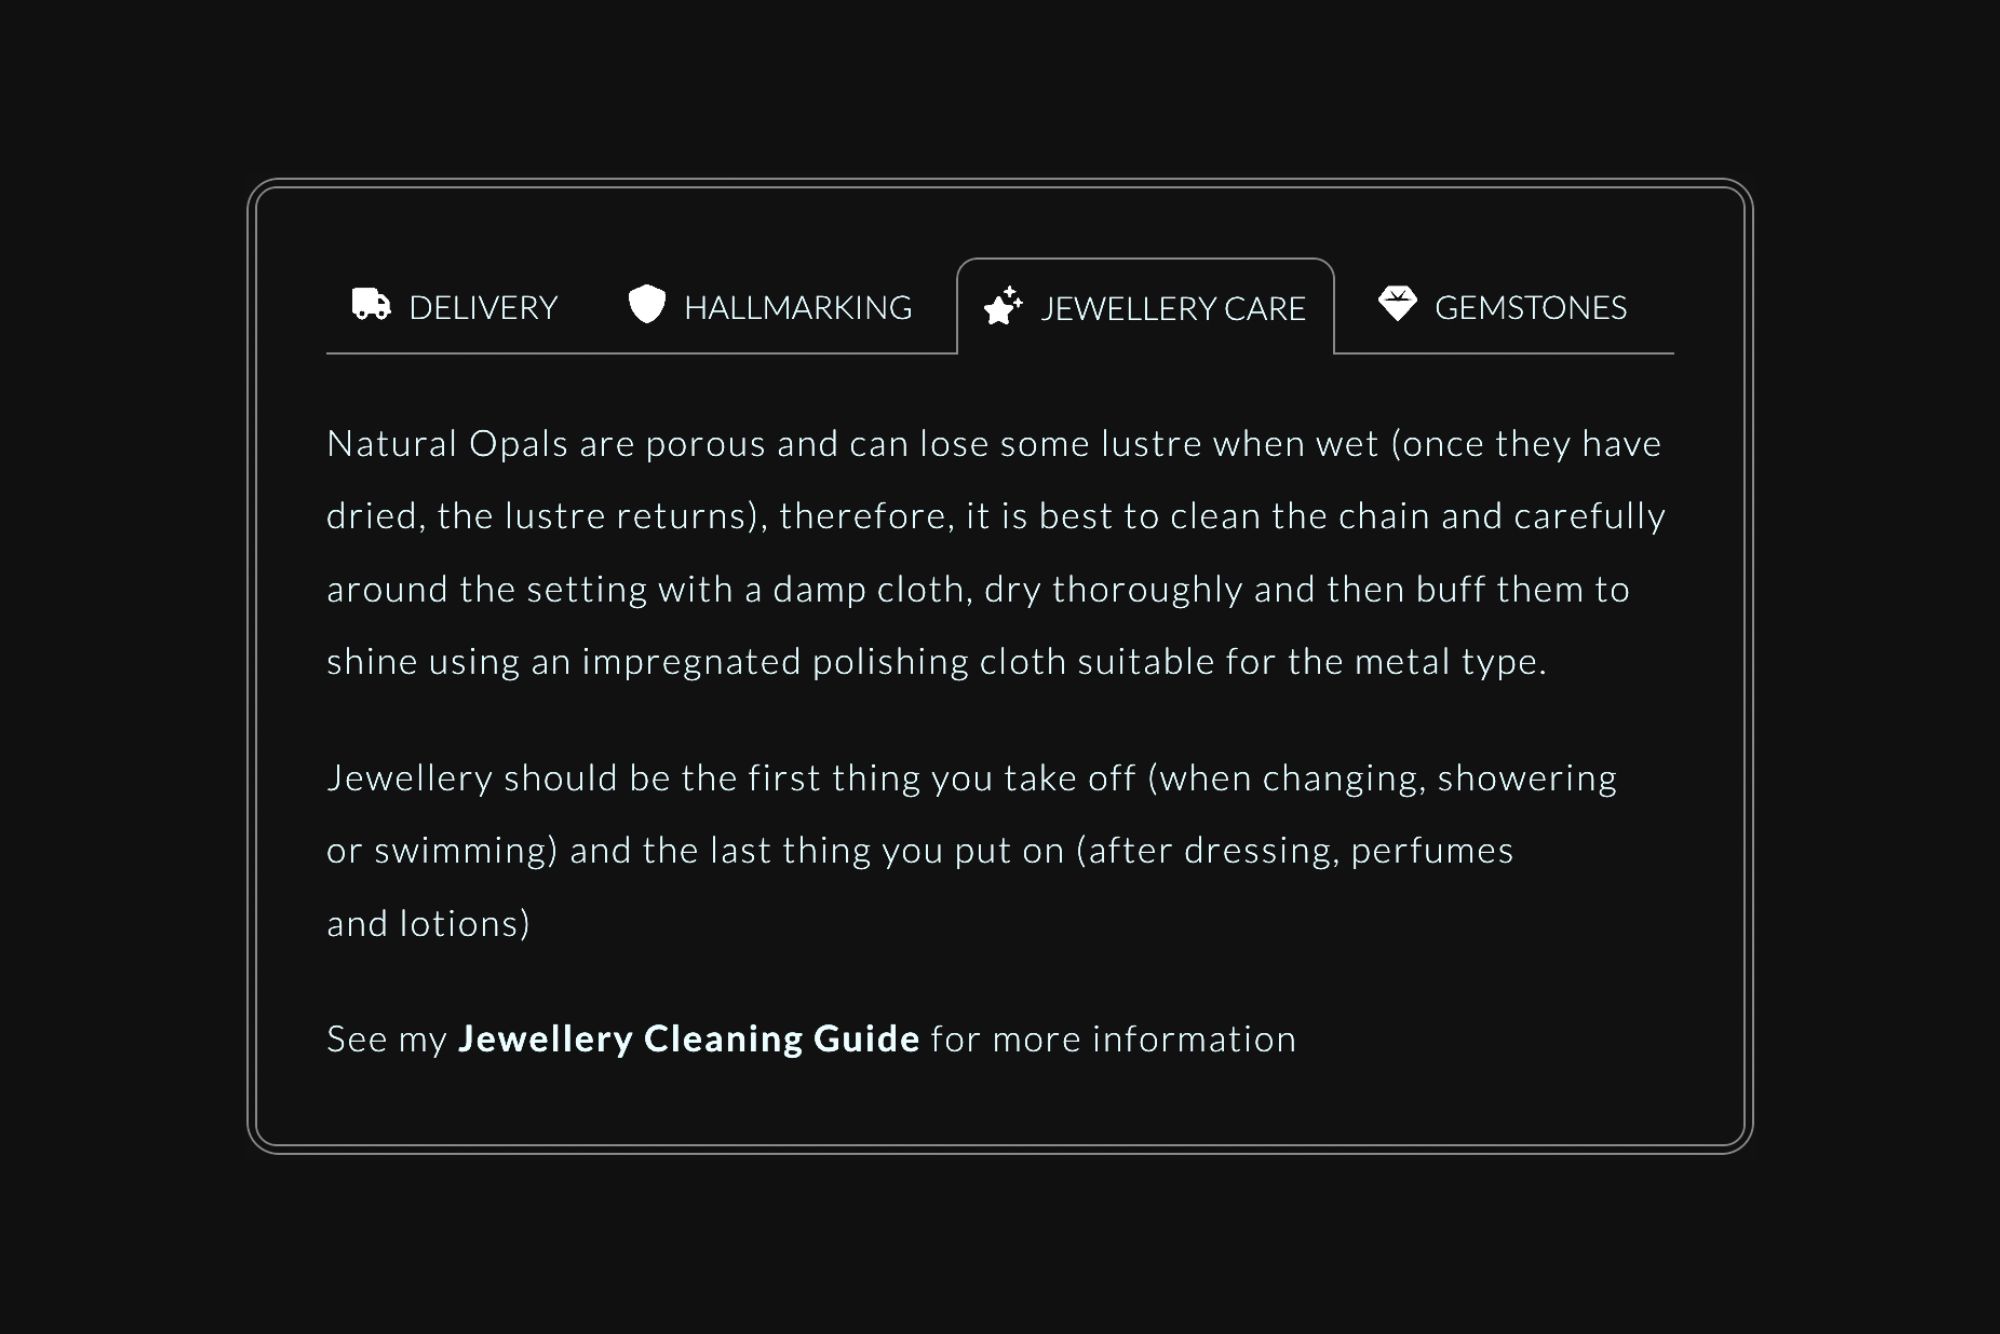
Task: Click the 'perfumes' word in the text
Action: tap(1432, 850)
